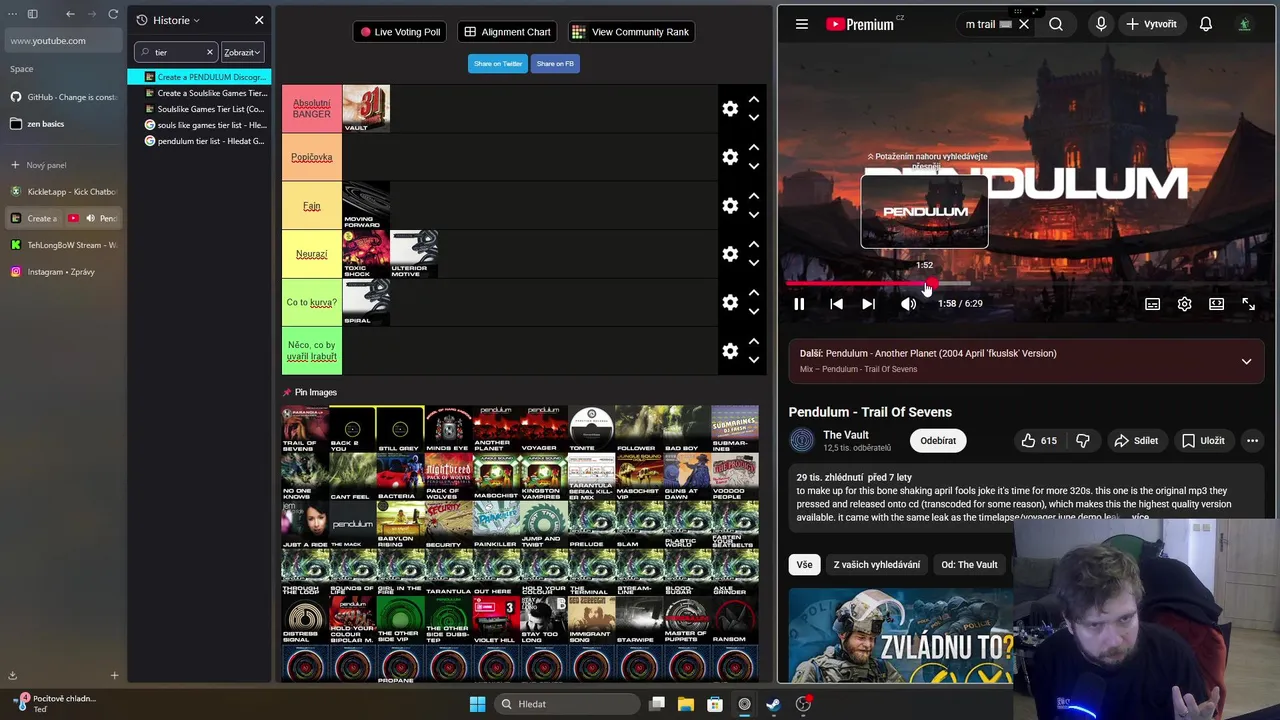Open YouTube notifications bell
The image size is (1280, 720).
(x=1206, y=24)
